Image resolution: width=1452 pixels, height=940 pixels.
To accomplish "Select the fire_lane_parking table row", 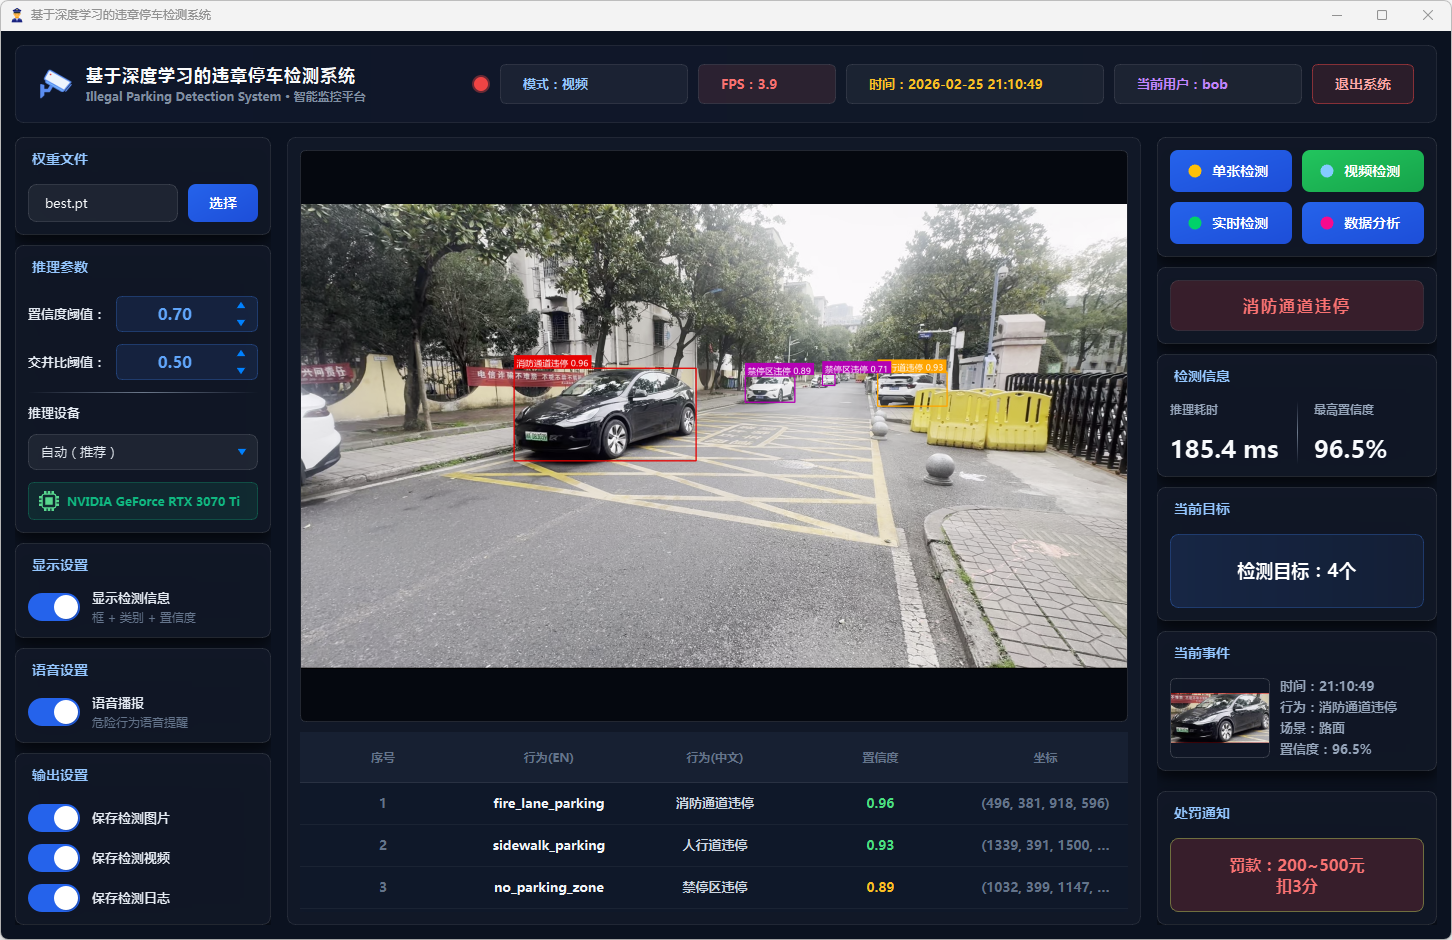I will coord(713,803).
